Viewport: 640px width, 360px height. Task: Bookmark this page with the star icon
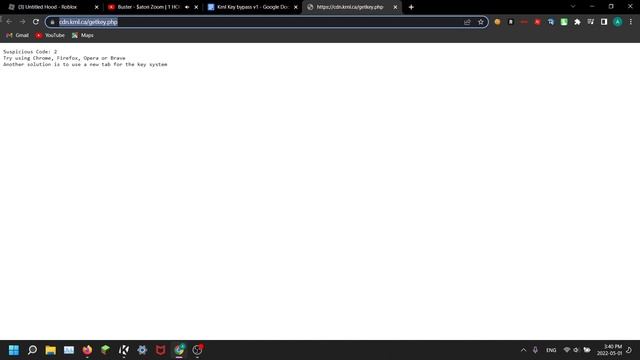tap(481, 22)
